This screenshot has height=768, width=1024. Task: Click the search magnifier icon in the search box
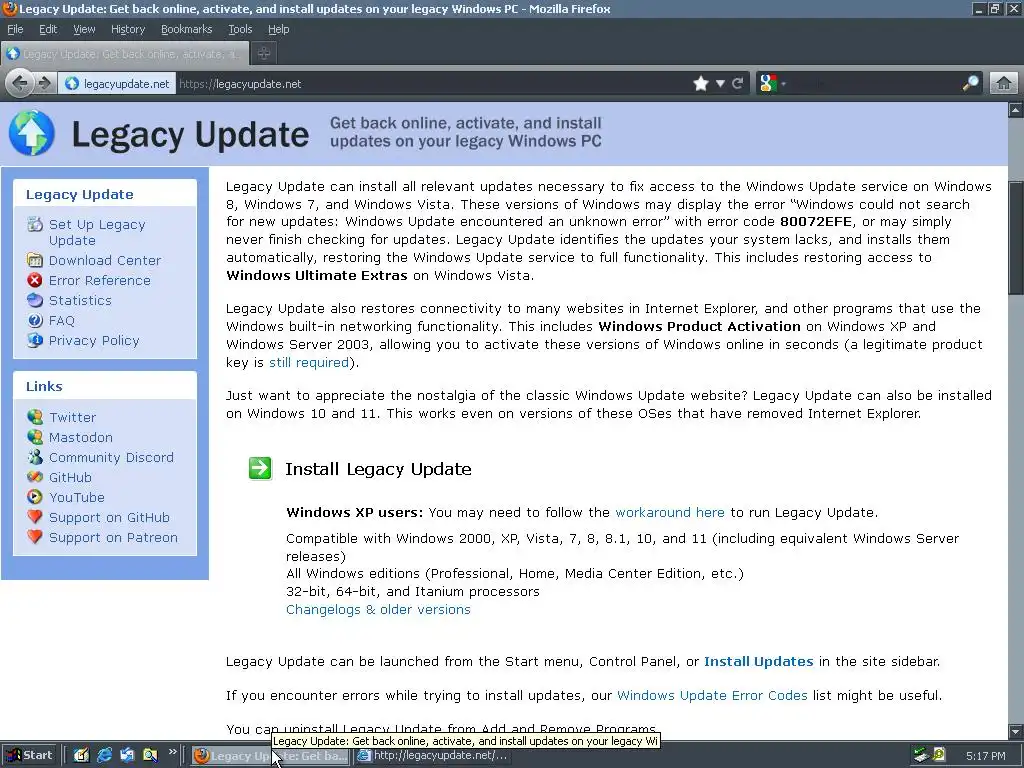coord(970,84)
